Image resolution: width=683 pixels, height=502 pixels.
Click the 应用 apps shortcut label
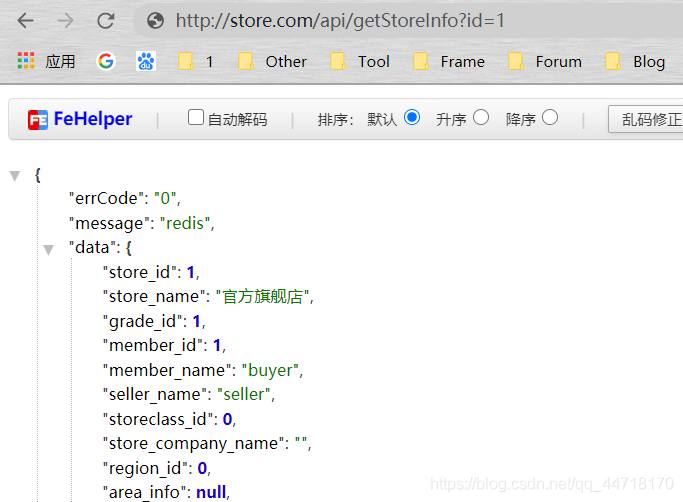coord(60,61)
